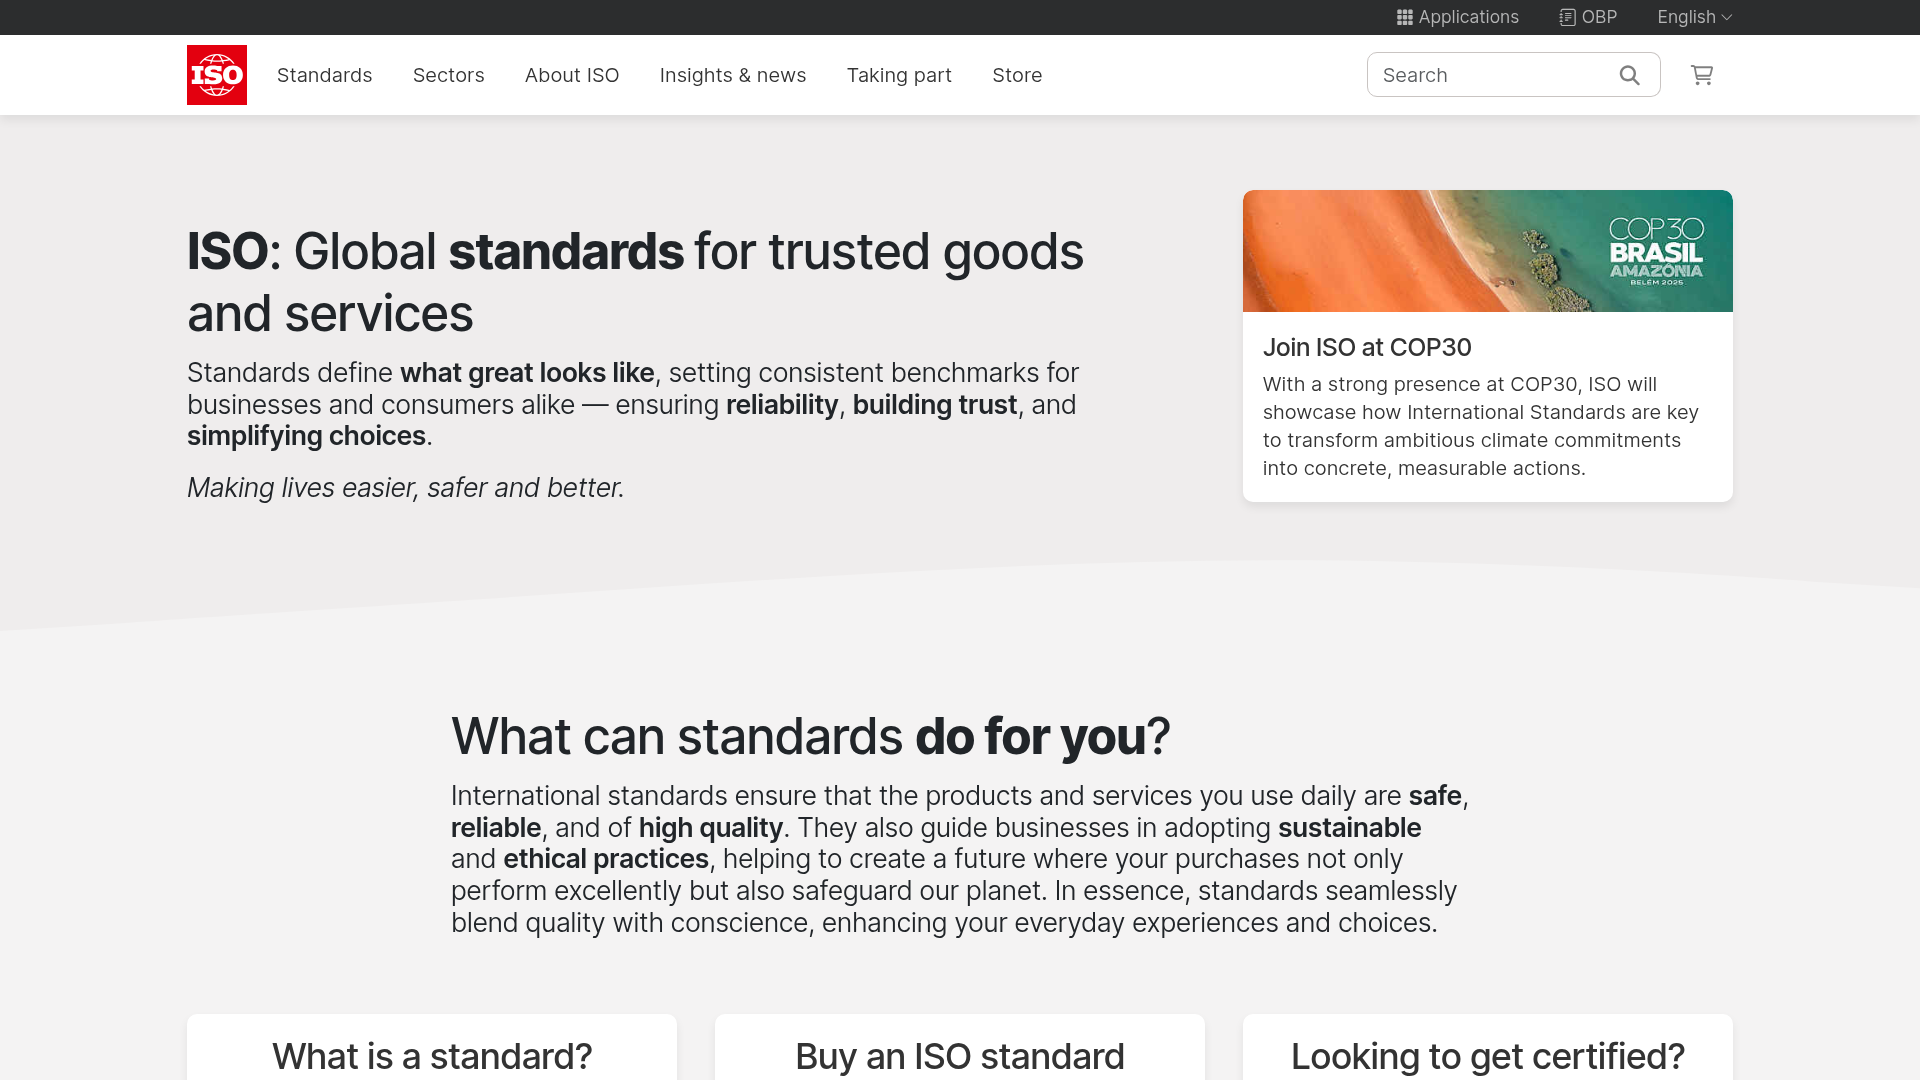Open the search magnifier icon
This screenshot has width=1920, height=1080.
[1629, 74]
